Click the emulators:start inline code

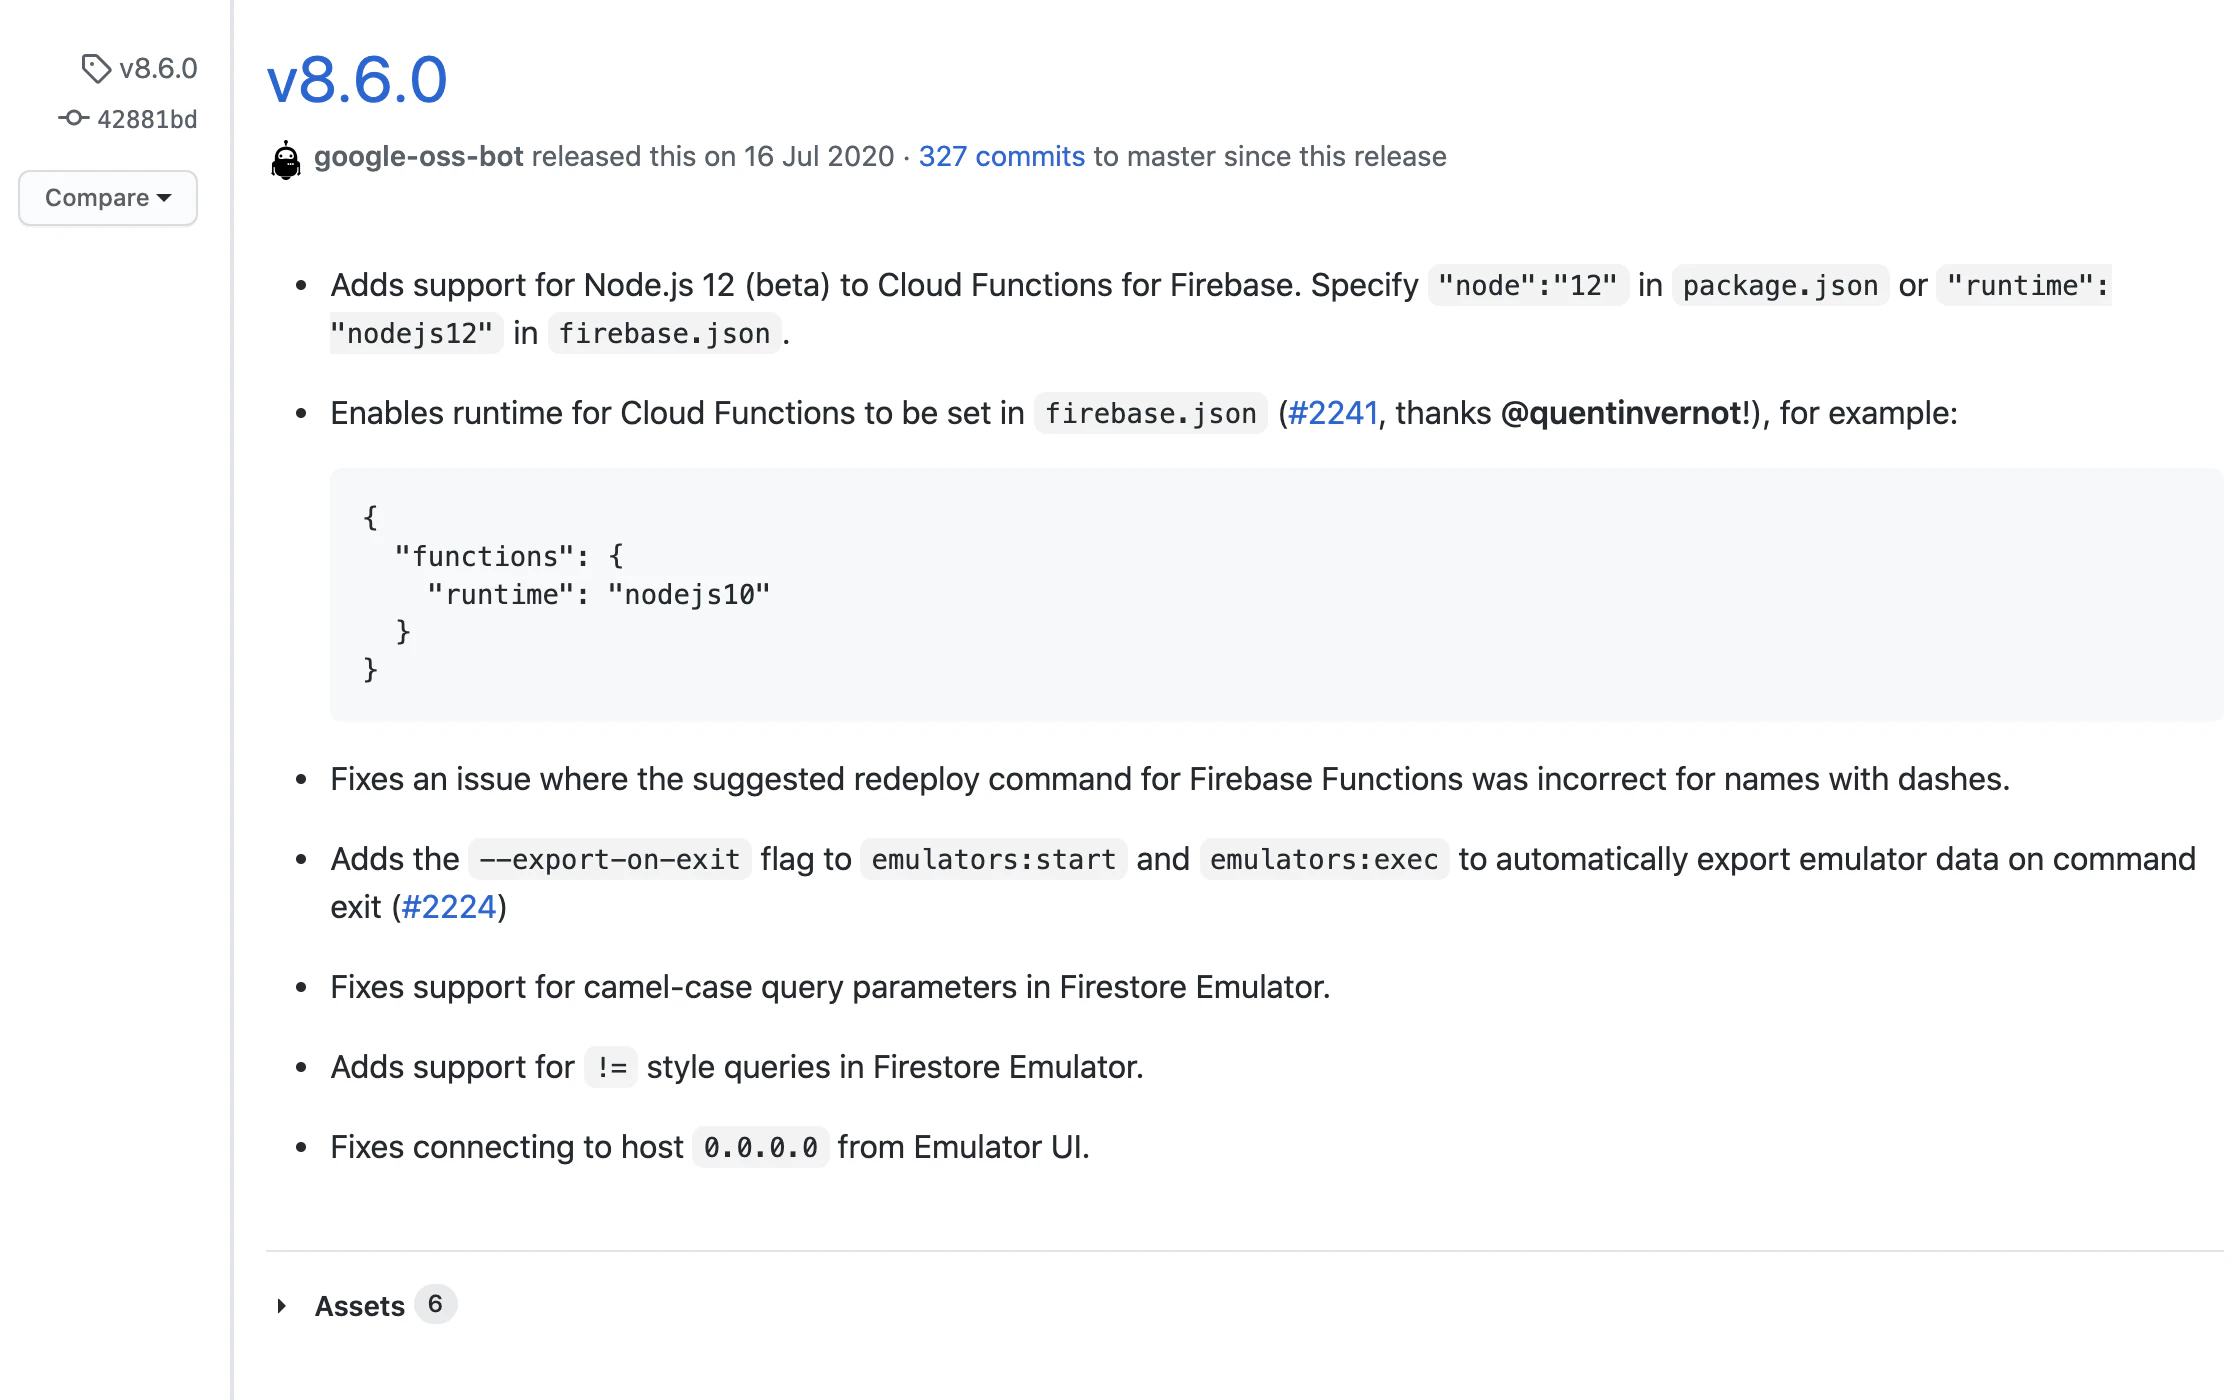(994, 860)
